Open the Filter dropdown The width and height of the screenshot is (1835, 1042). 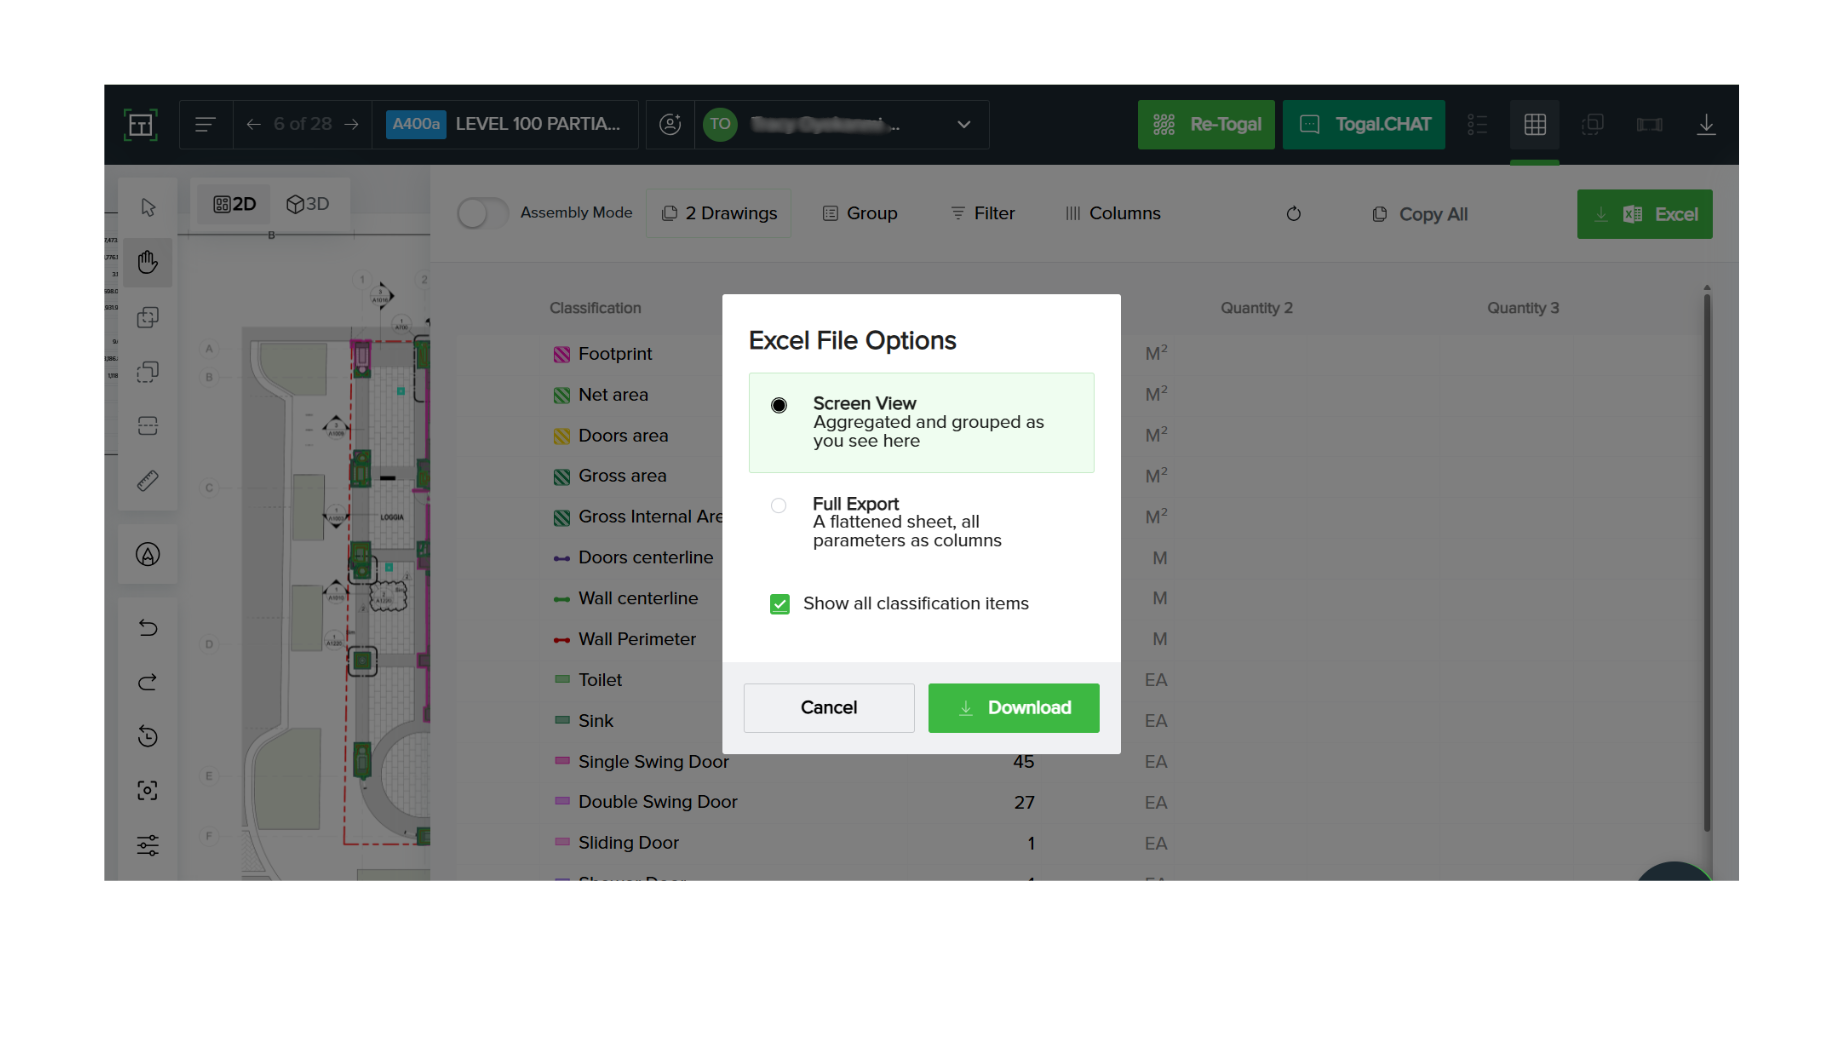pos(982,213)
